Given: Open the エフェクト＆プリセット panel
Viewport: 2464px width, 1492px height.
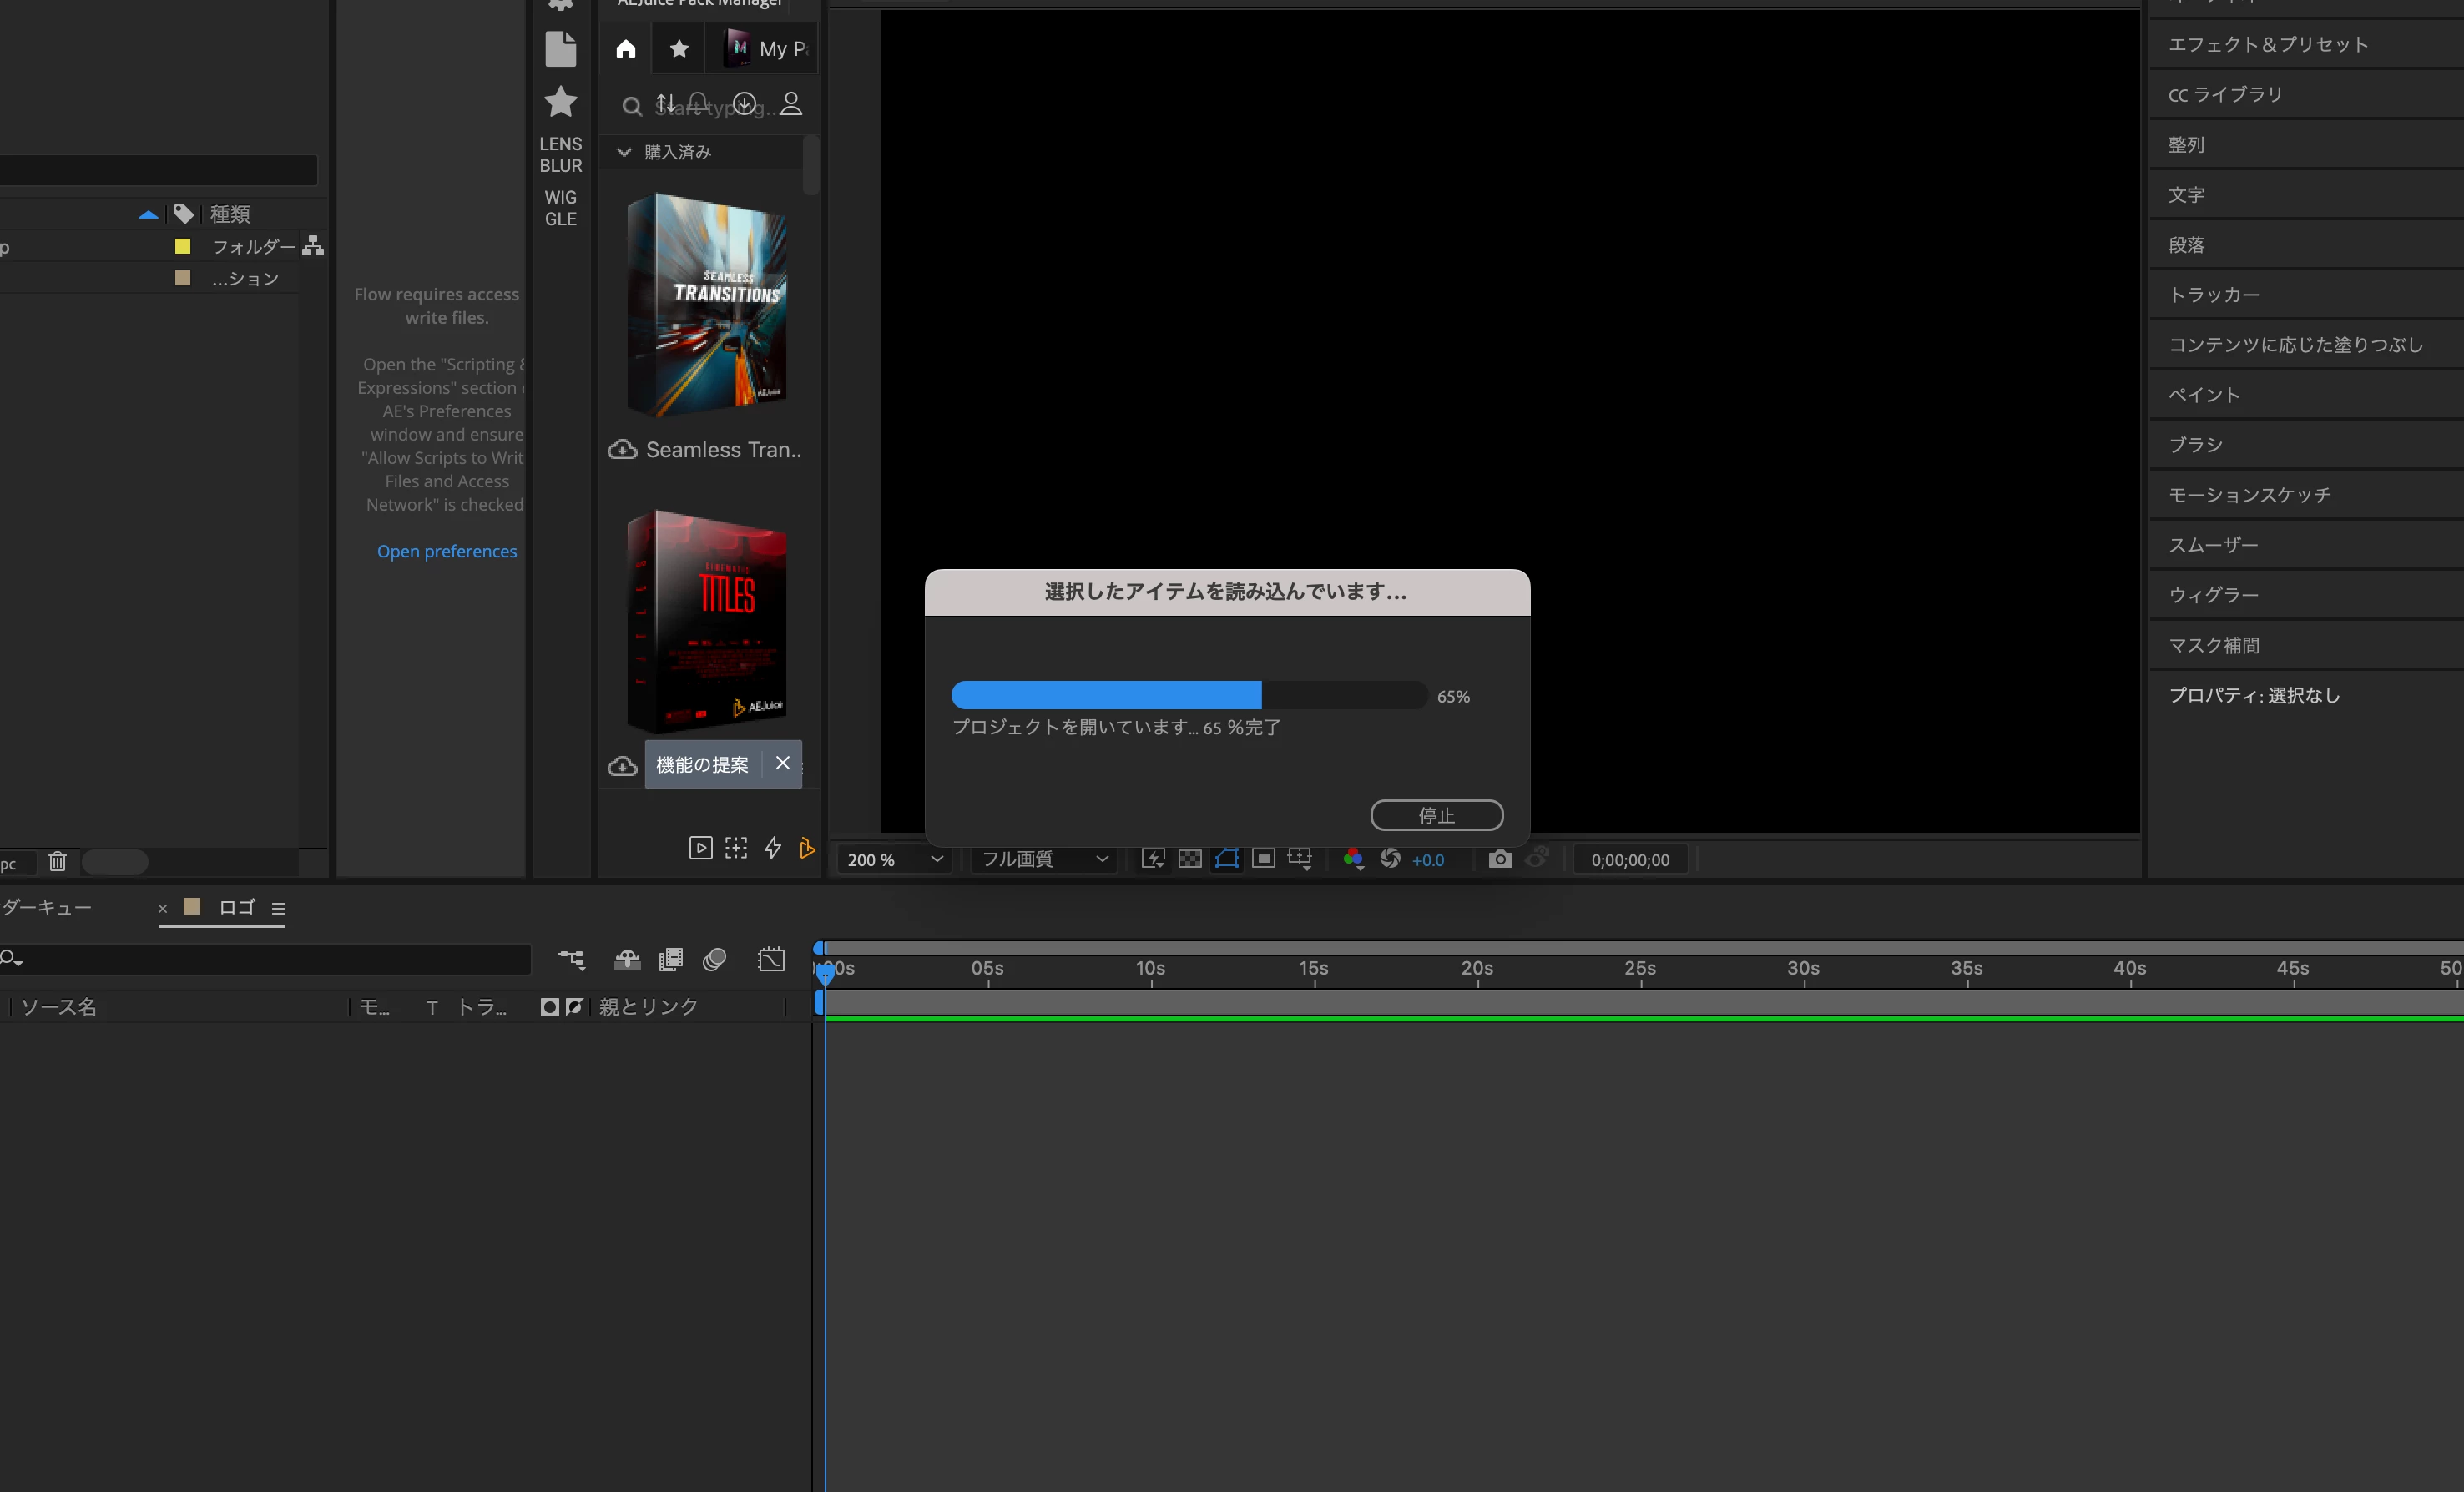Looking at the screenshot, I should click(x=2268, y=44).
